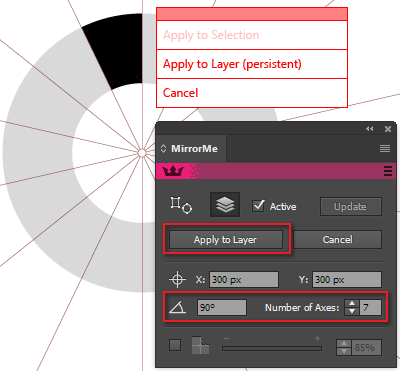This screenshot has width=400, height=371.
Task: Click the black ring segment on canvas
Action: click(x=117, y=50)
